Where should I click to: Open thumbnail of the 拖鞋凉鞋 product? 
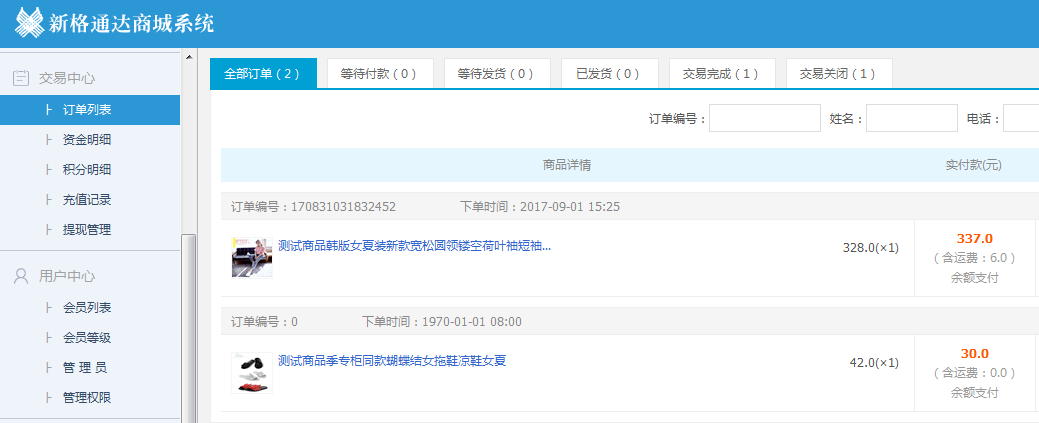click(252, 372)
